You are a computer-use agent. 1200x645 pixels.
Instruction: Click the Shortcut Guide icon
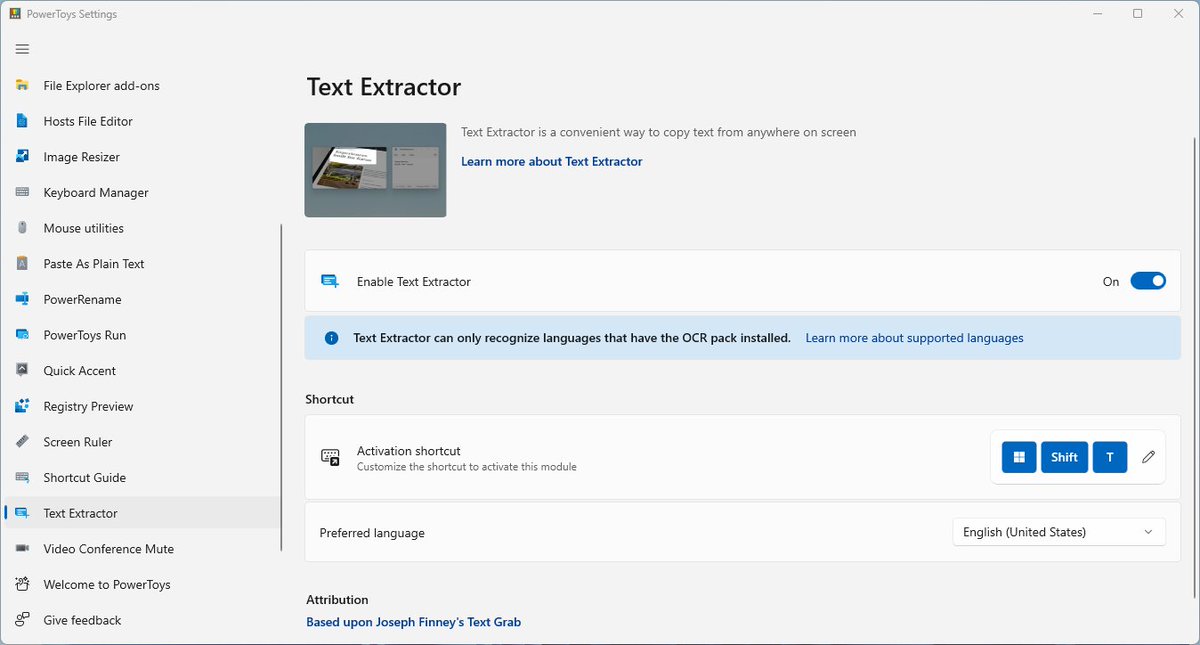click(x=22, y=478)
